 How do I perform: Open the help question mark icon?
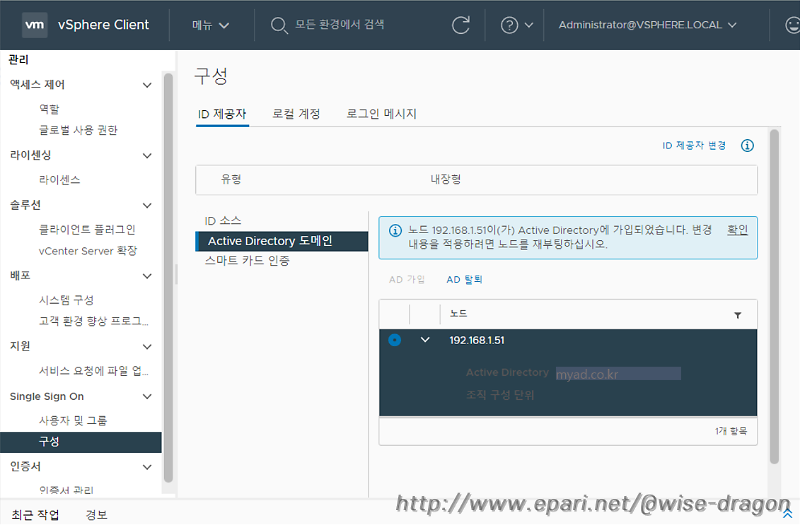[509, 25]
